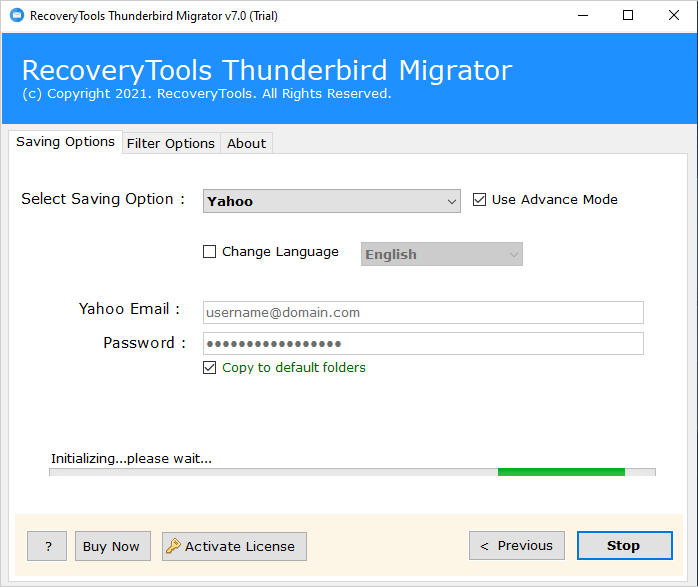Click the Activate License button
This screenshot has height=587, width=698.
click(x=234, y=546)
